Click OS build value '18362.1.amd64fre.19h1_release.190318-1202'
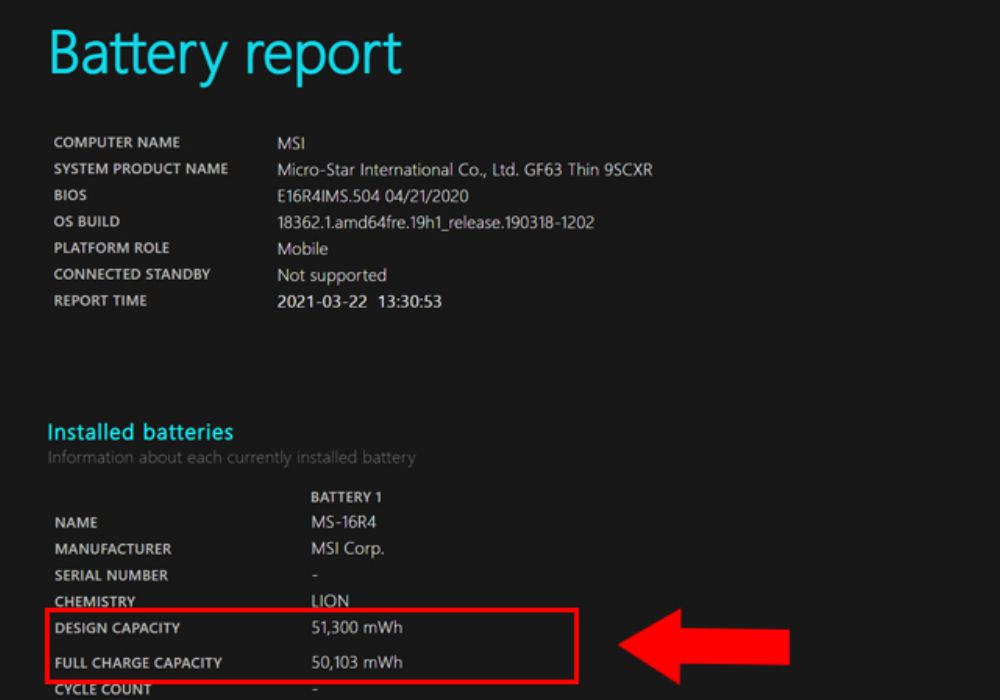The image size is (1000, 700). click(436, 222)
